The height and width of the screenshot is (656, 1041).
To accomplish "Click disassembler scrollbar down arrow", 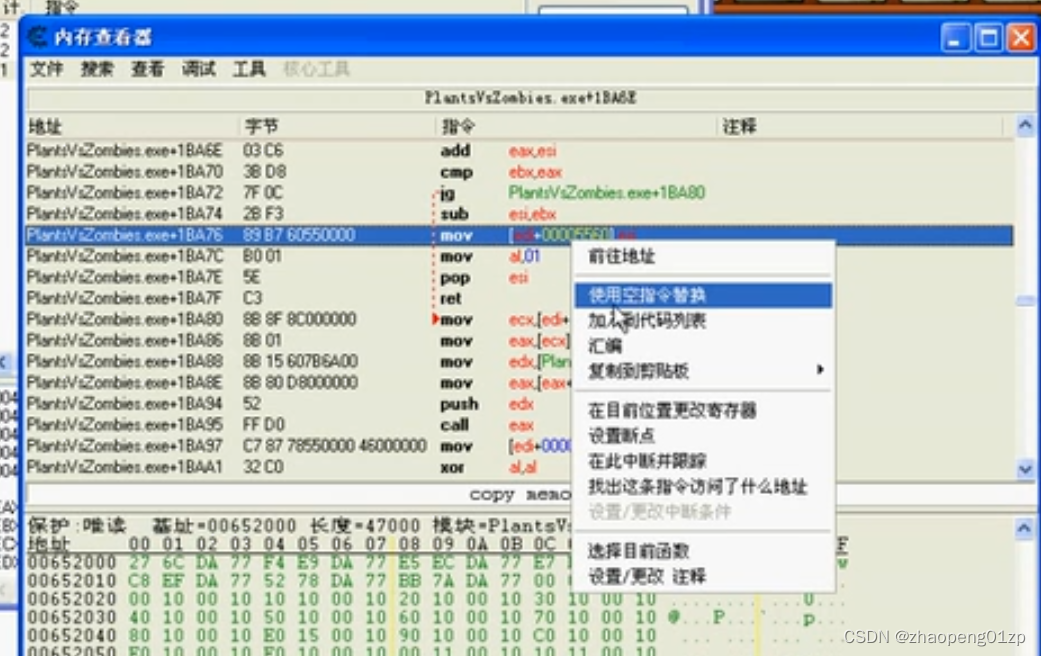I will click(1025, 469).
